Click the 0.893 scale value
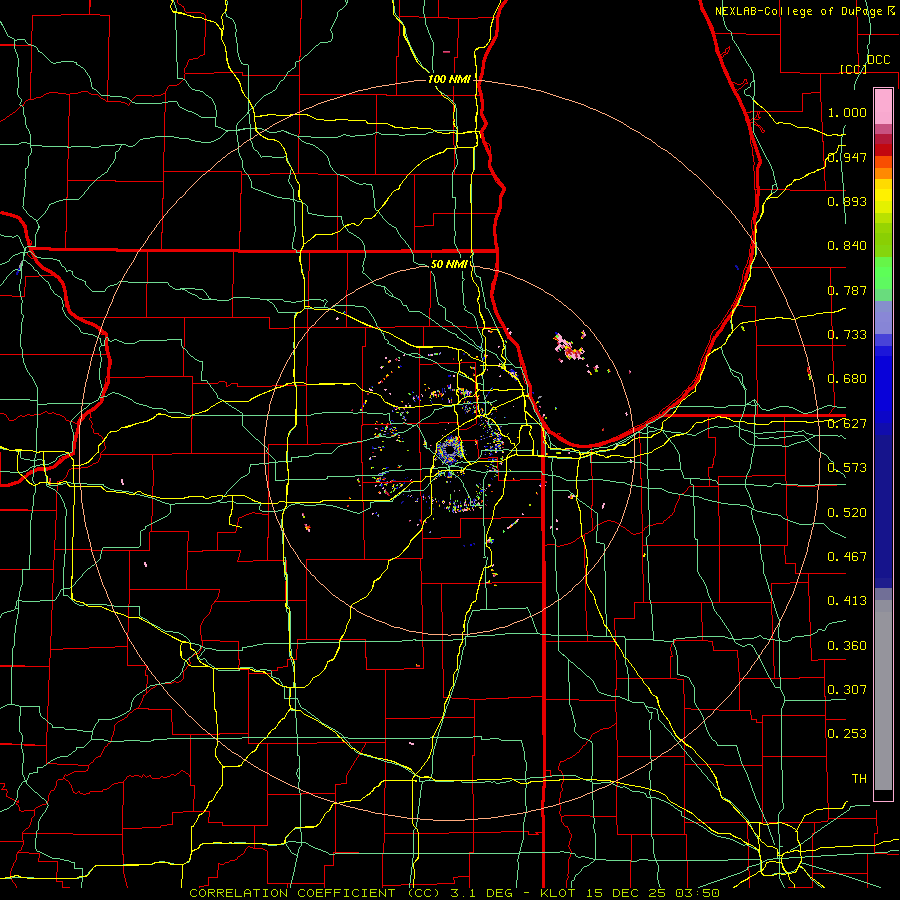 [847, 201]
